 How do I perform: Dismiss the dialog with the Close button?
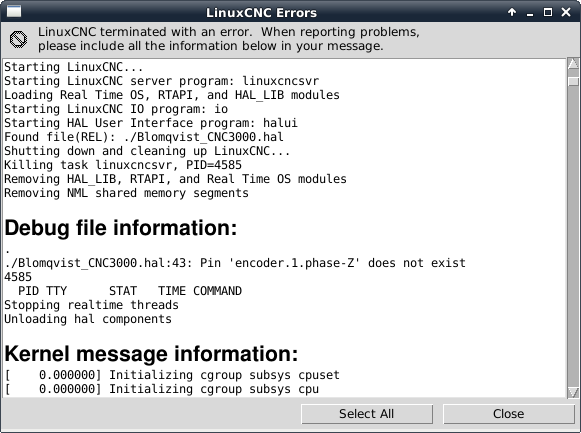coord(508,414)
